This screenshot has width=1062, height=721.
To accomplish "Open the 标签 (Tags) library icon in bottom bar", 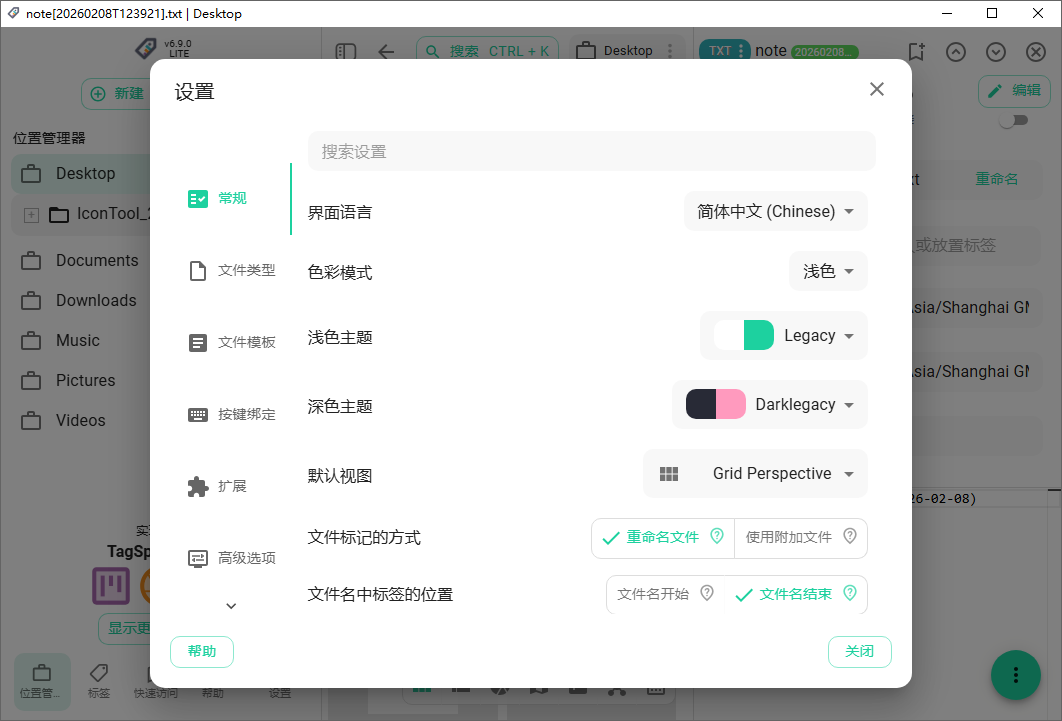I will [x=100, y=680].
